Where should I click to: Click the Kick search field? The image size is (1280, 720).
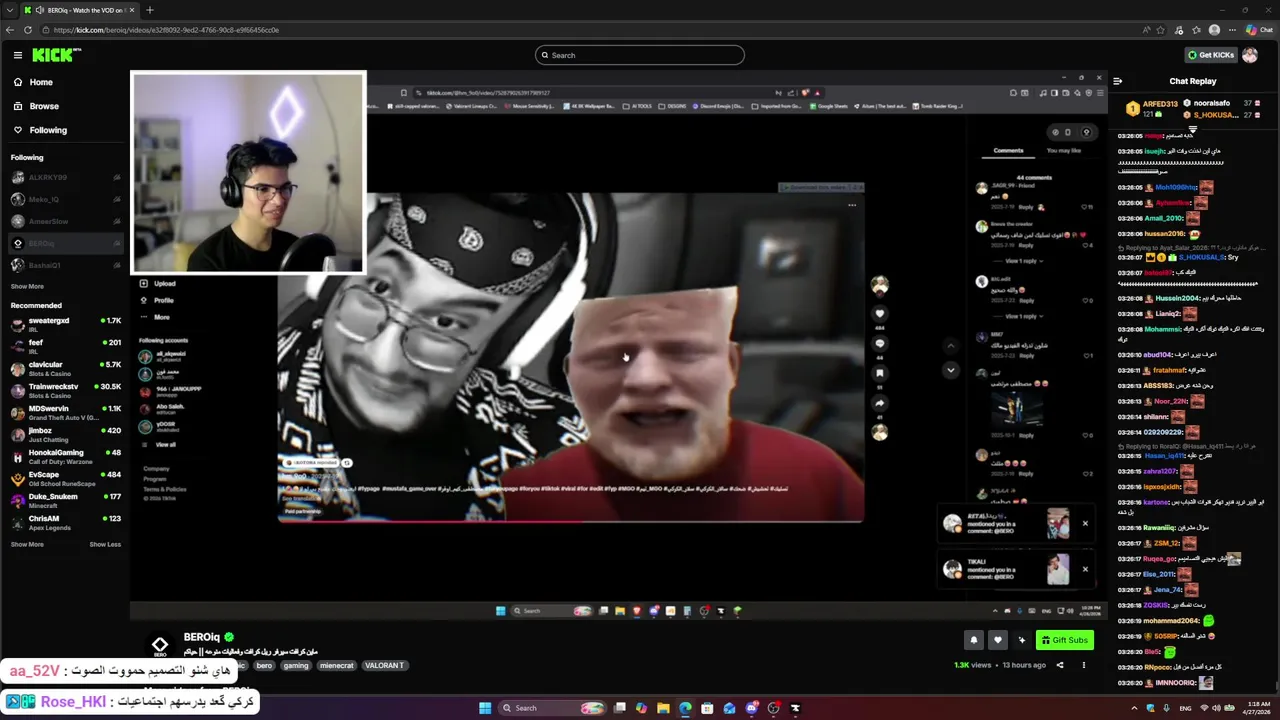(640, 55)
